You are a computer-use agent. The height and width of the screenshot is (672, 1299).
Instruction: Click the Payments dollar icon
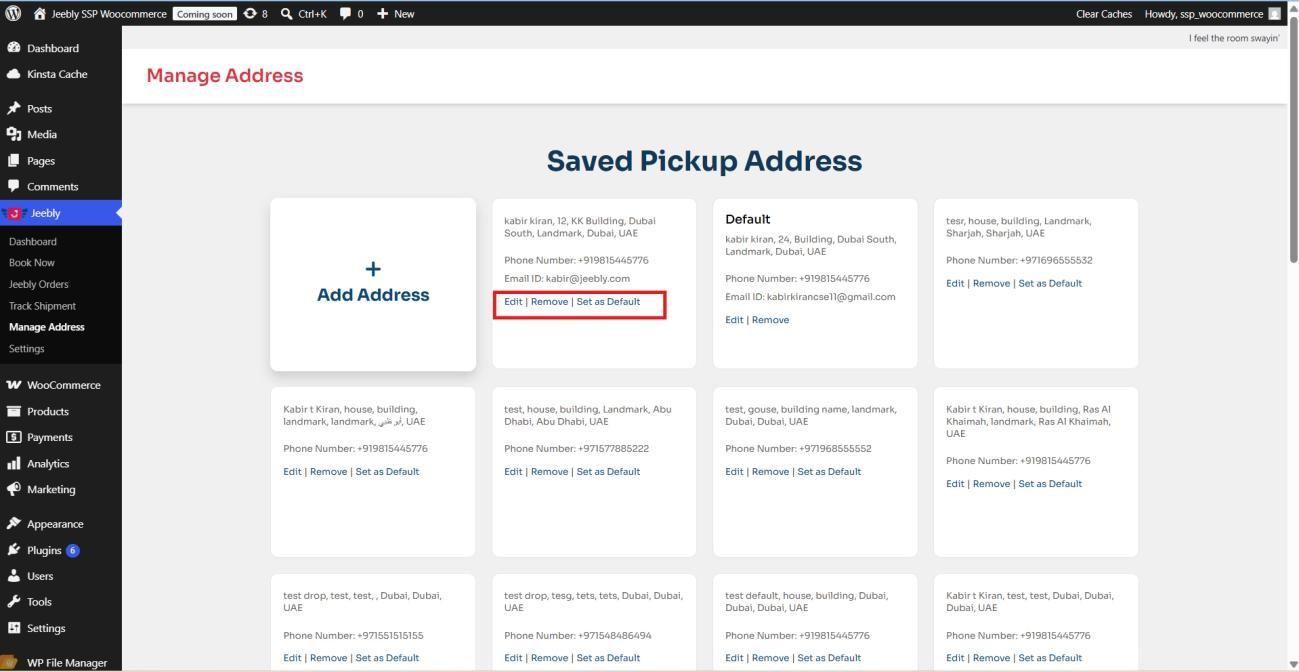pyautogui.click(x=14, y=437)
